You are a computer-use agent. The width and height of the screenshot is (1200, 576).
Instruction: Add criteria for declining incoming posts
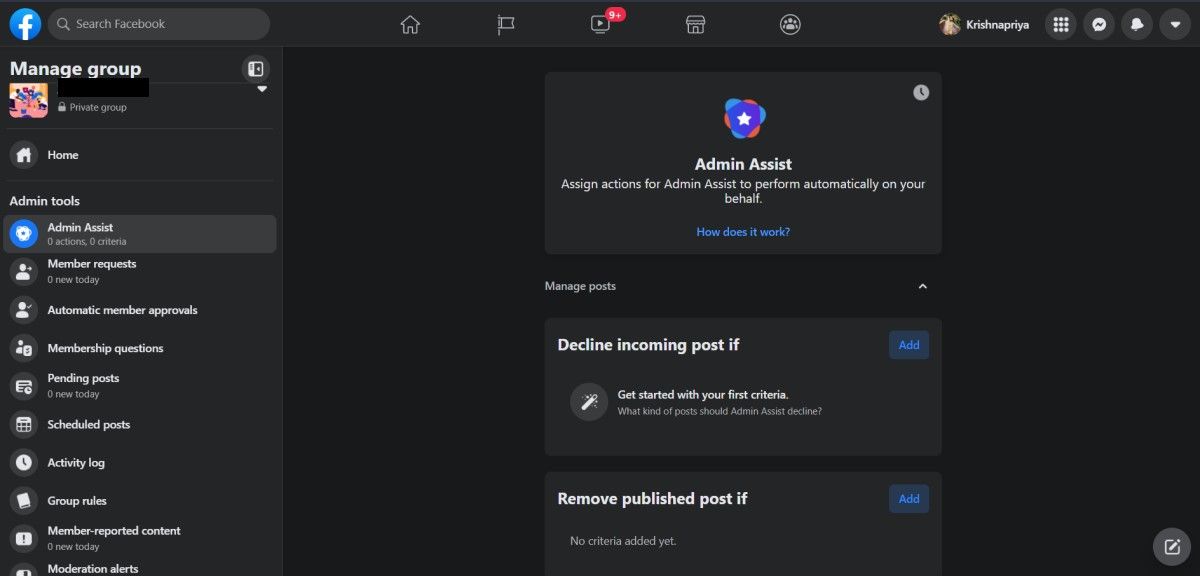pyautogui.click(x=908, y=344)
